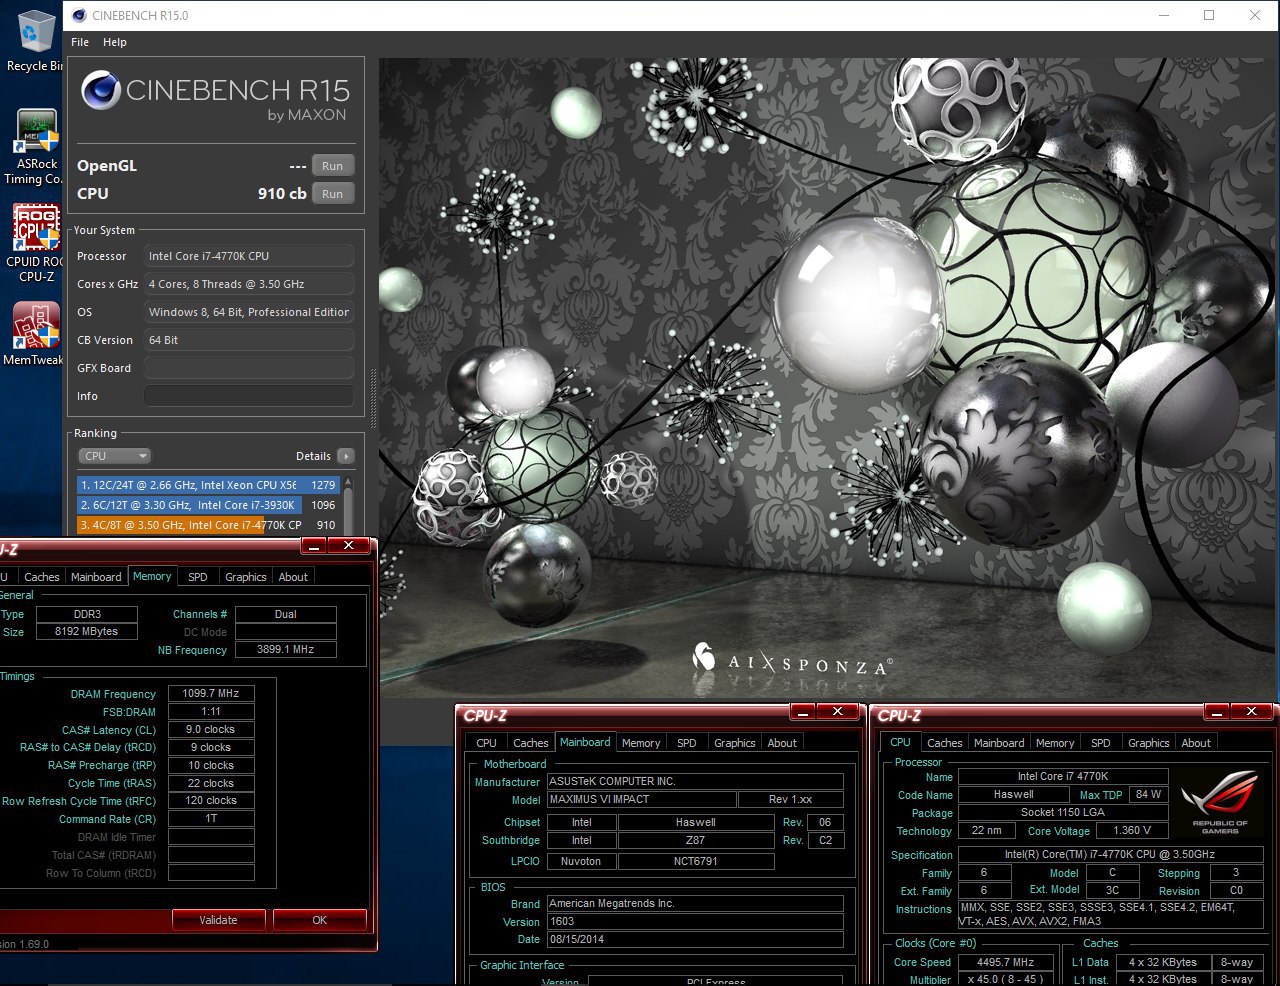The height and width of the screenshot is (986, 1280).
Task: Click the Cinebench logo icon in title bar
Action: [78, 15]
